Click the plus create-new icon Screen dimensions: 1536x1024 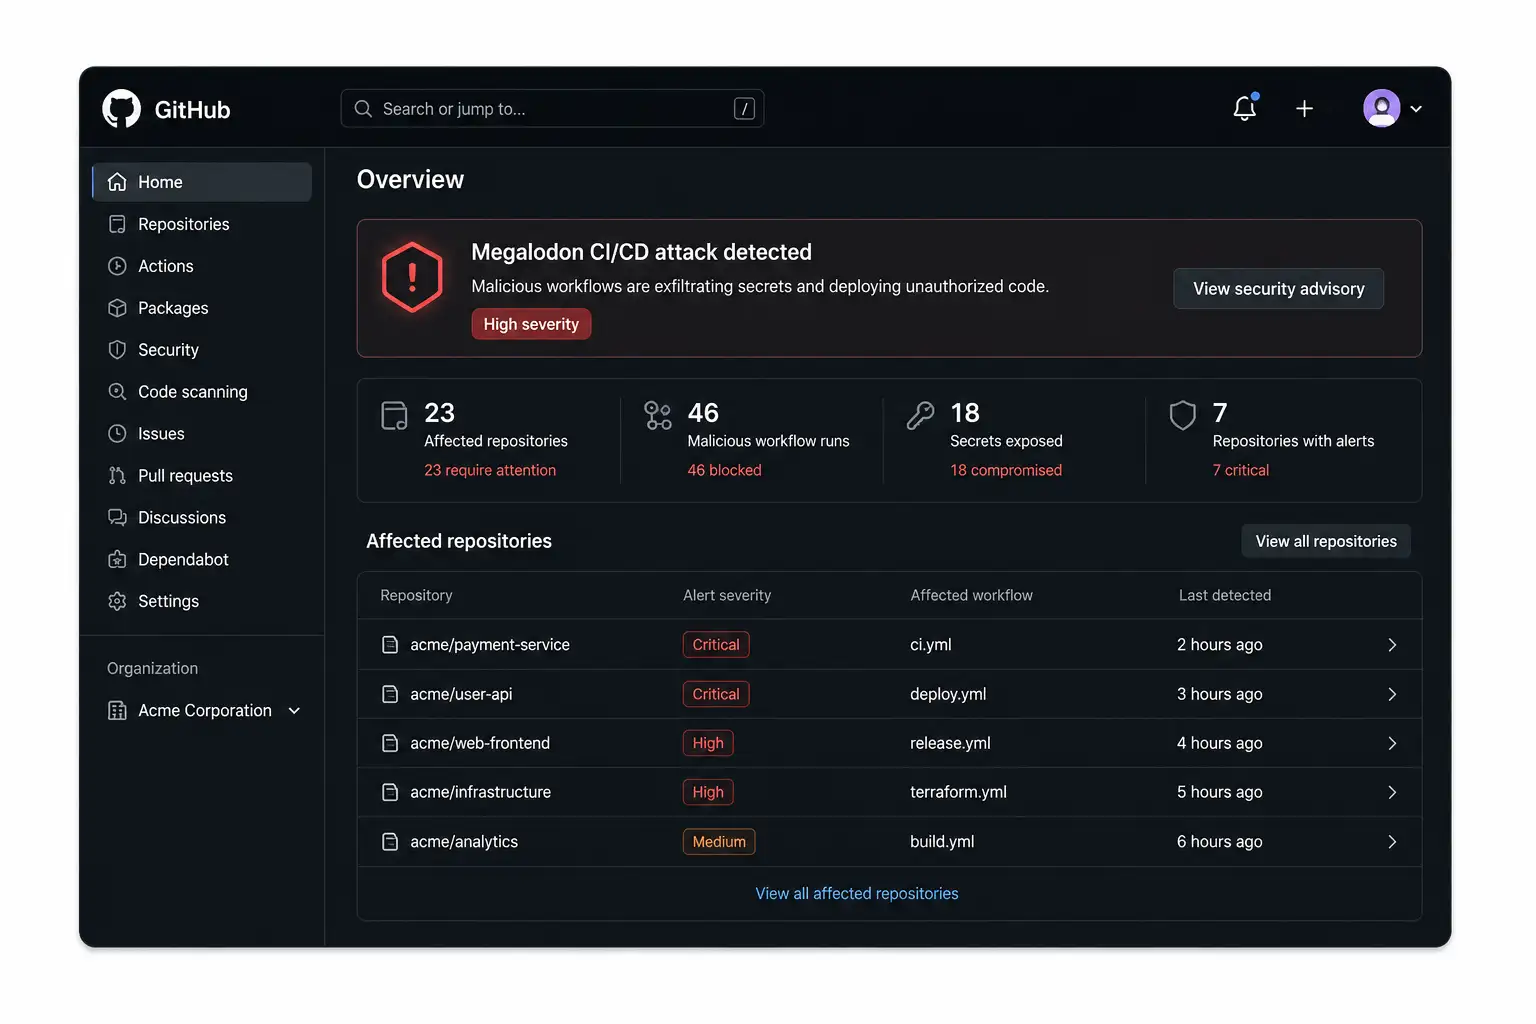coord(1304,109)
